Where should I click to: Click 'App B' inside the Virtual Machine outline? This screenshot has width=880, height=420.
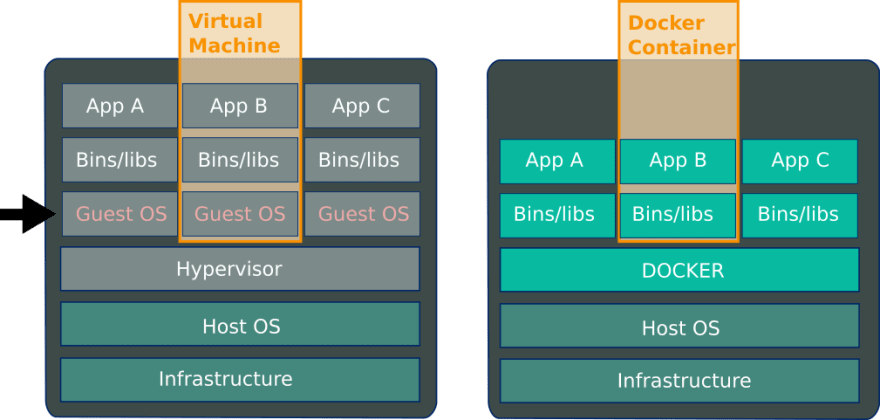[240, 106]
